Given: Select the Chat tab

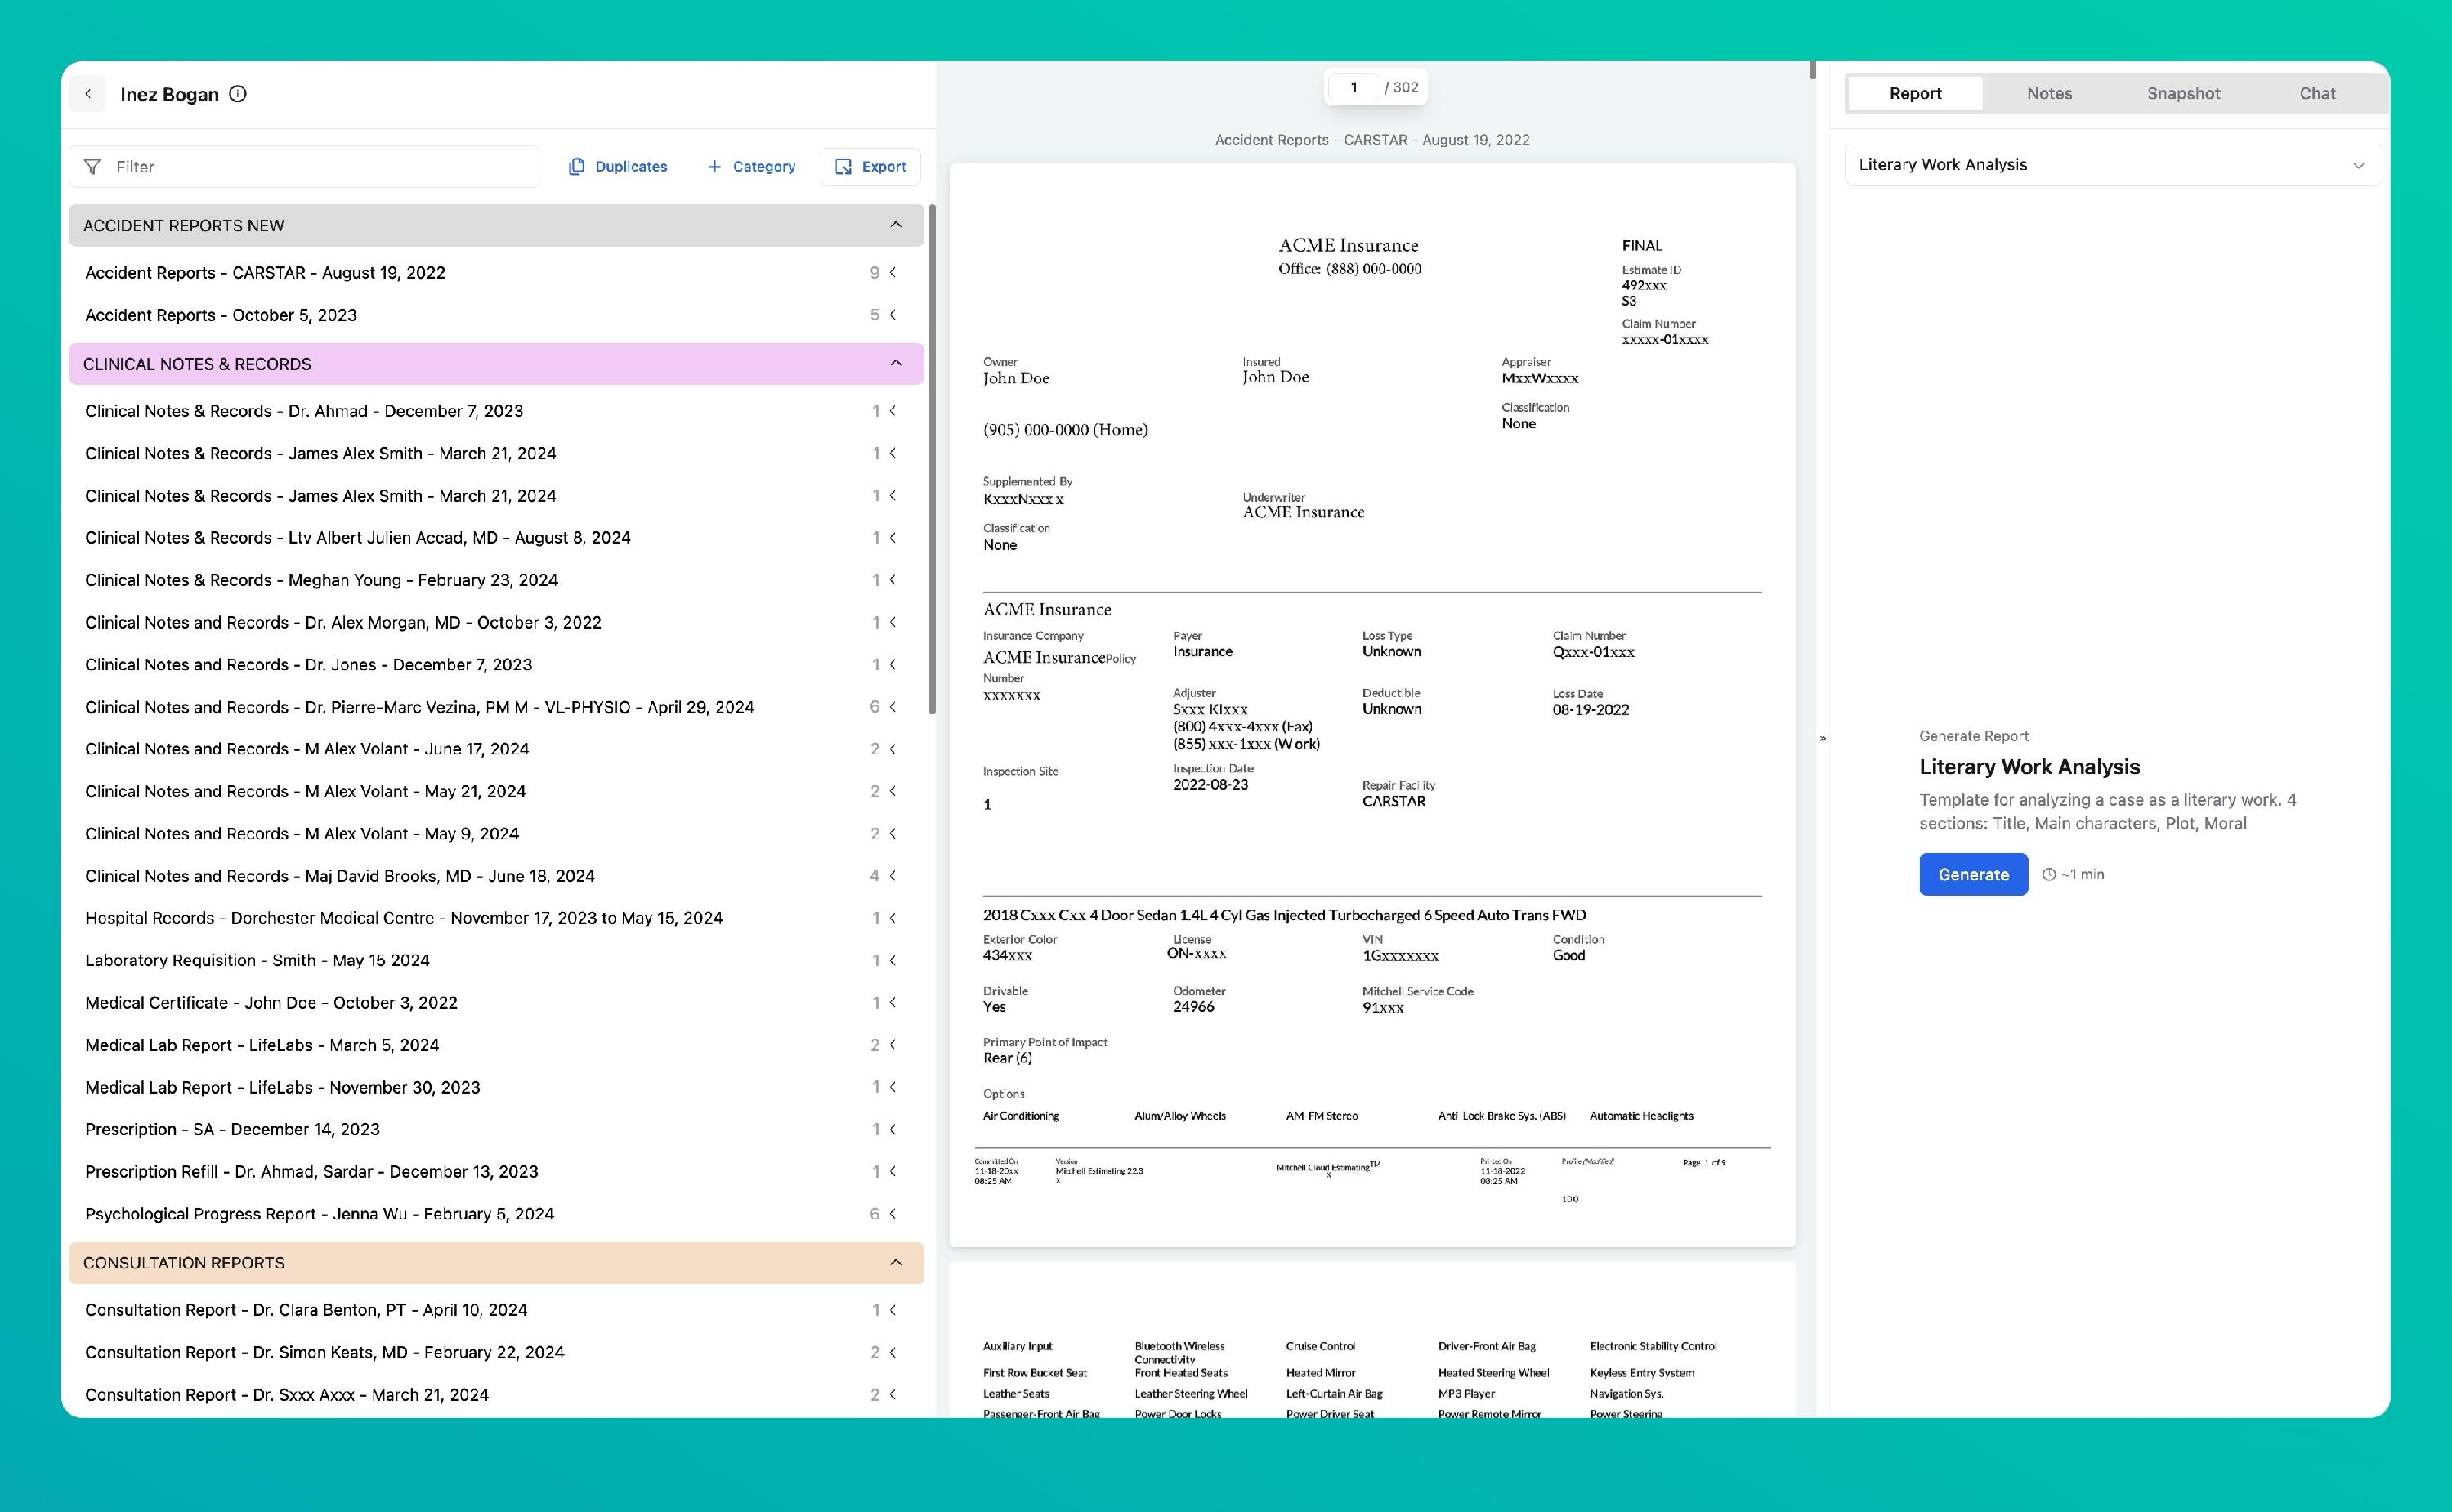Looking at the screenshot, I should (x=2316, y=93).
